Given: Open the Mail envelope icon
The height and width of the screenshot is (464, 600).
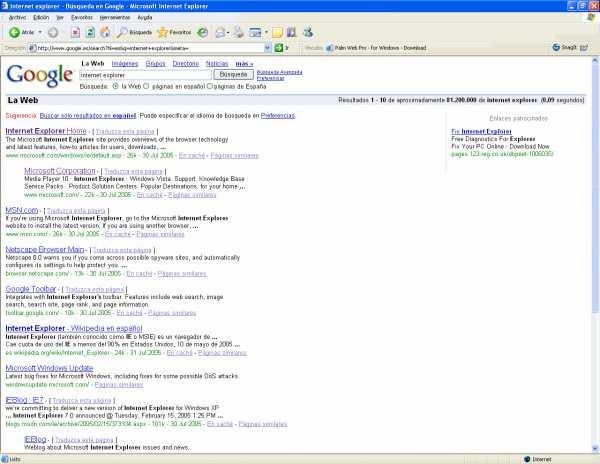Looking at the screenshot, I should 220,33.
